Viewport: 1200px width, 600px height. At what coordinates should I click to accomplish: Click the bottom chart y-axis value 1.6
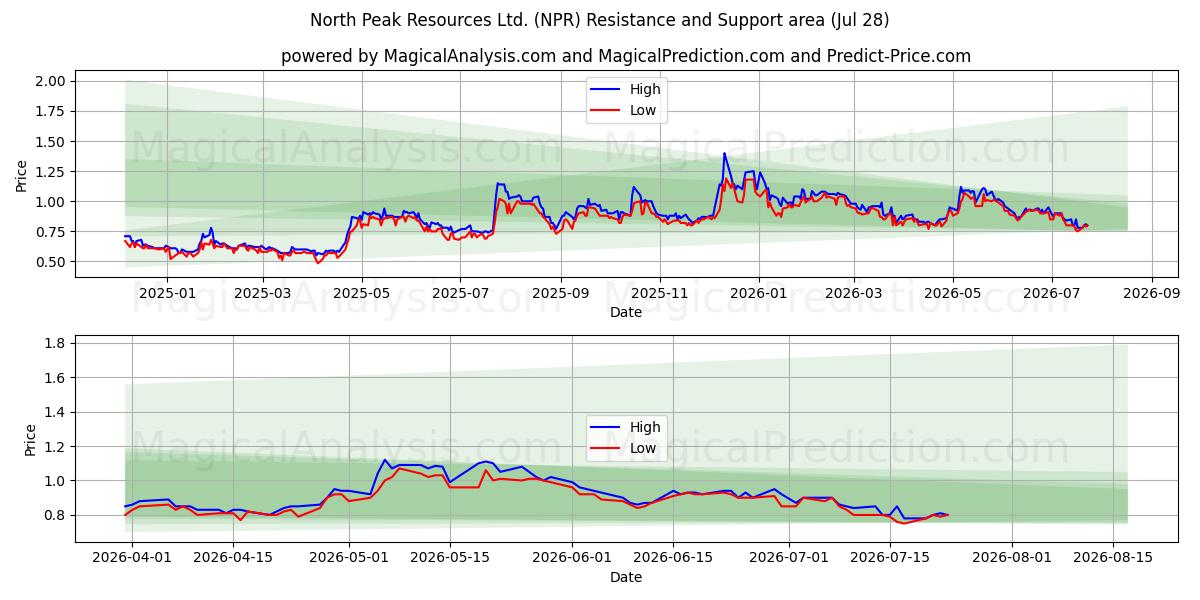click(x=55, y=378)
